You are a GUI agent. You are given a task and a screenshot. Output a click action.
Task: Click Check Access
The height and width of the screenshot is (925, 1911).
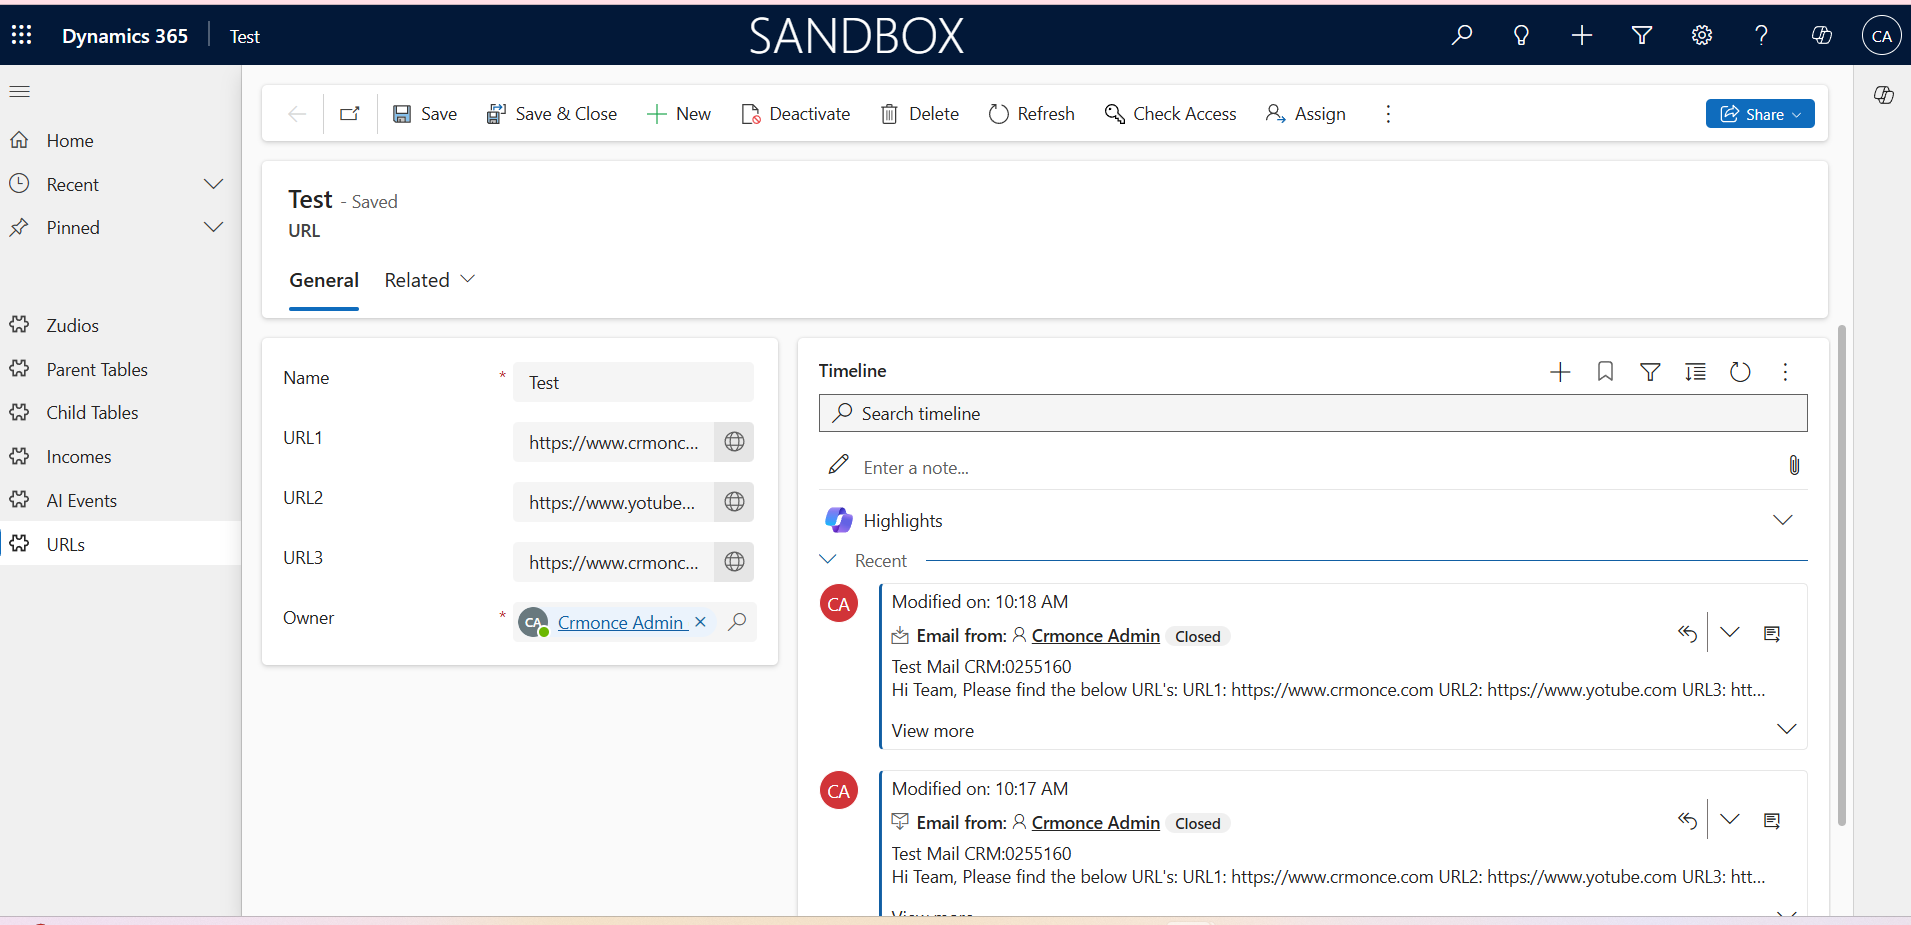tap(1171, 114)
